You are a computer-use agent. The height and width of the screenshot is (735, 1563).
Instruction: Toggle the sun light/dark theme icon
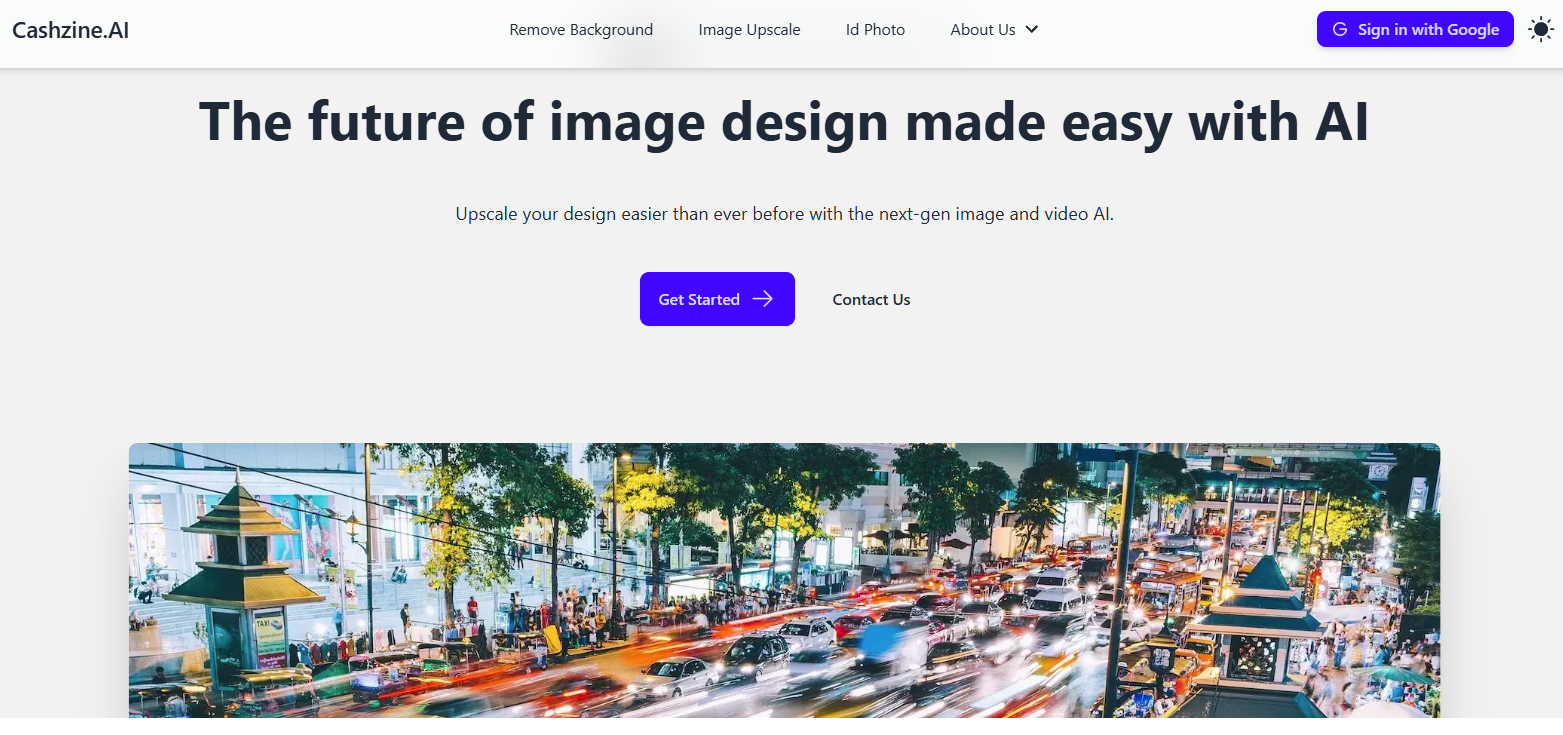[1541, 30]
